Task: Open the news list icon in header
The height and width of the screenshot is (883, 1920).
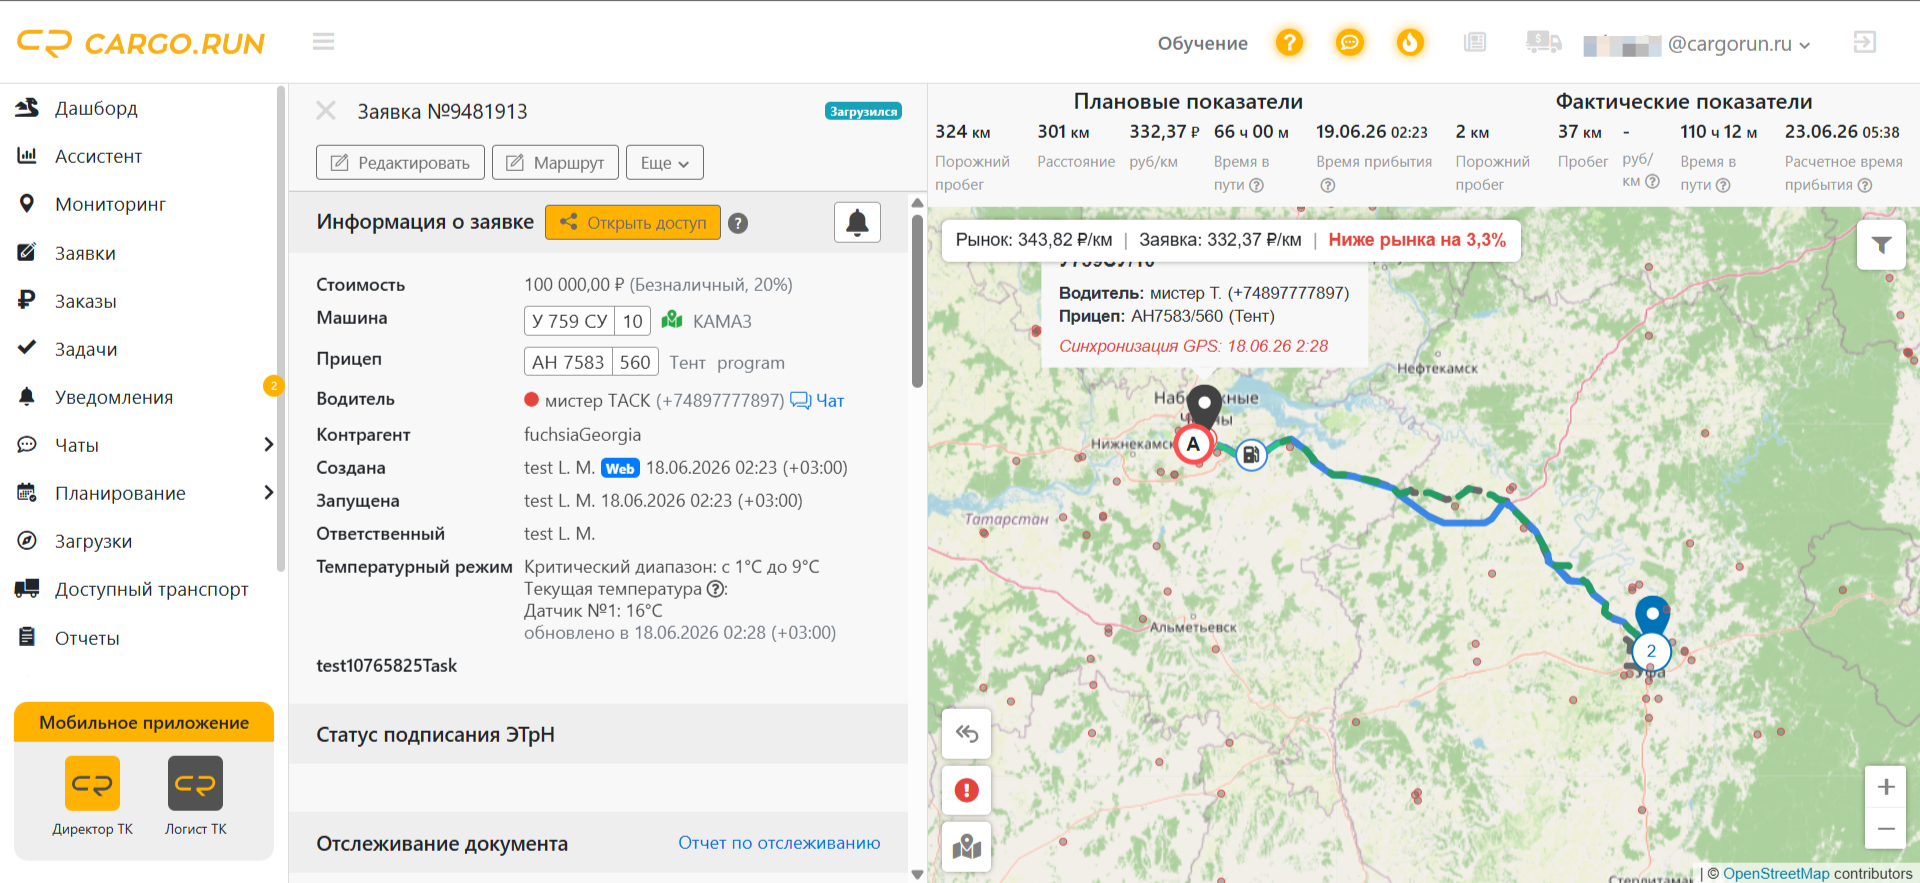Action: (1475, 42)
